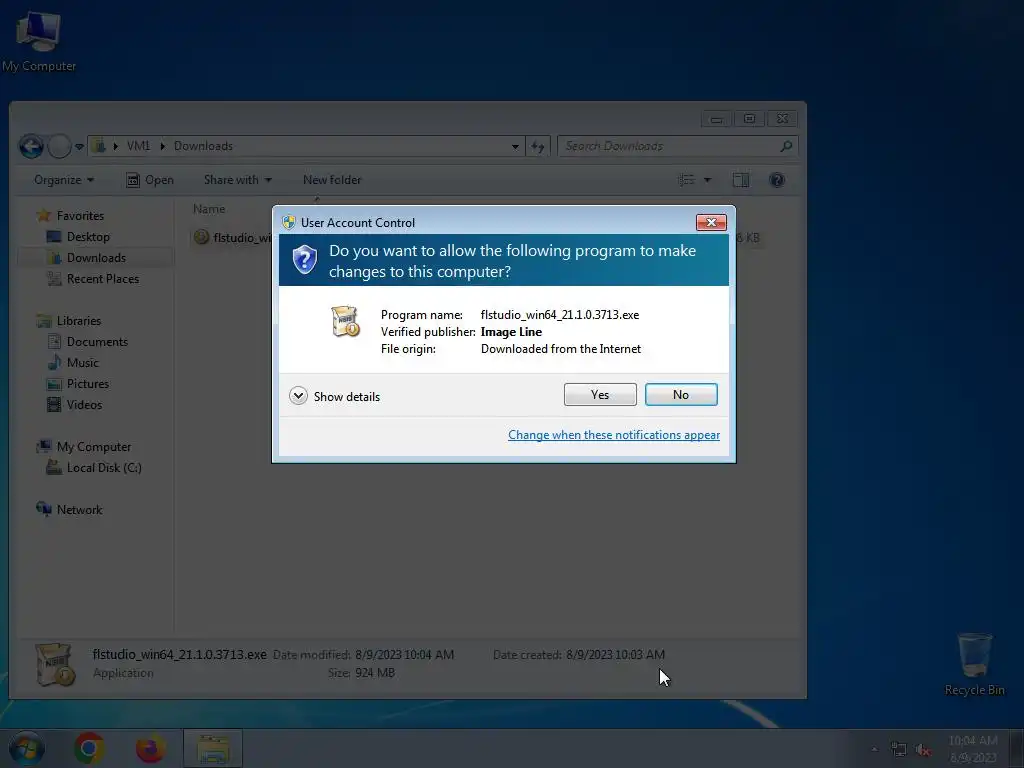Open recent pages dropdown beside navigation arrows
Image resolution: width=1024 pixels, height=768 pixels.
tap(79, 146)
